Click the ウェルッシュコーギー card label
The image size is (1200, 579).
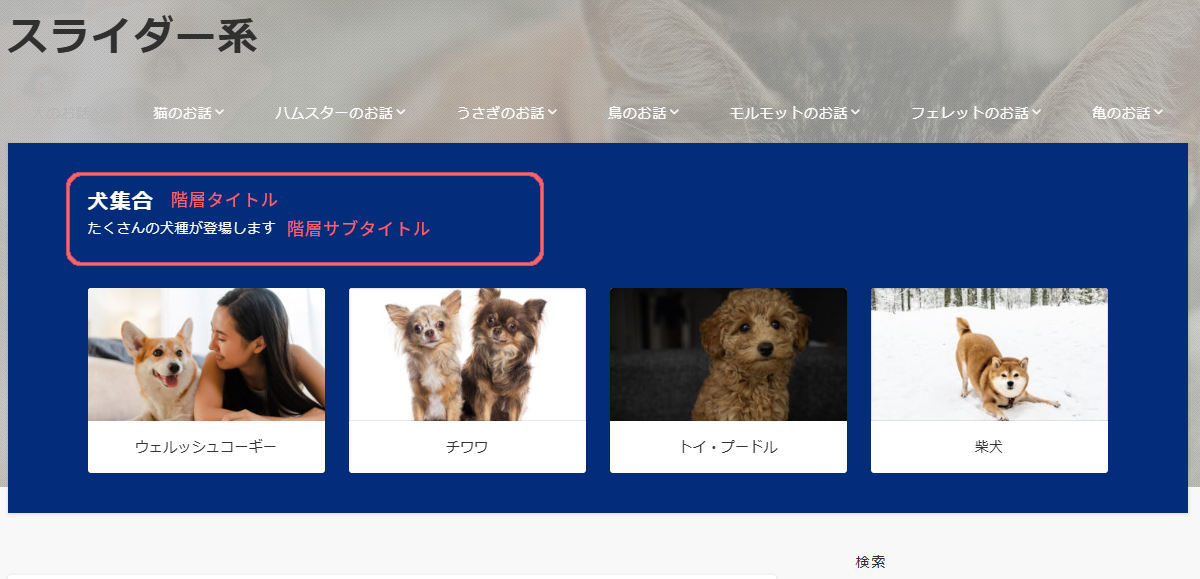pyautogui.click(x=206, y=447)
